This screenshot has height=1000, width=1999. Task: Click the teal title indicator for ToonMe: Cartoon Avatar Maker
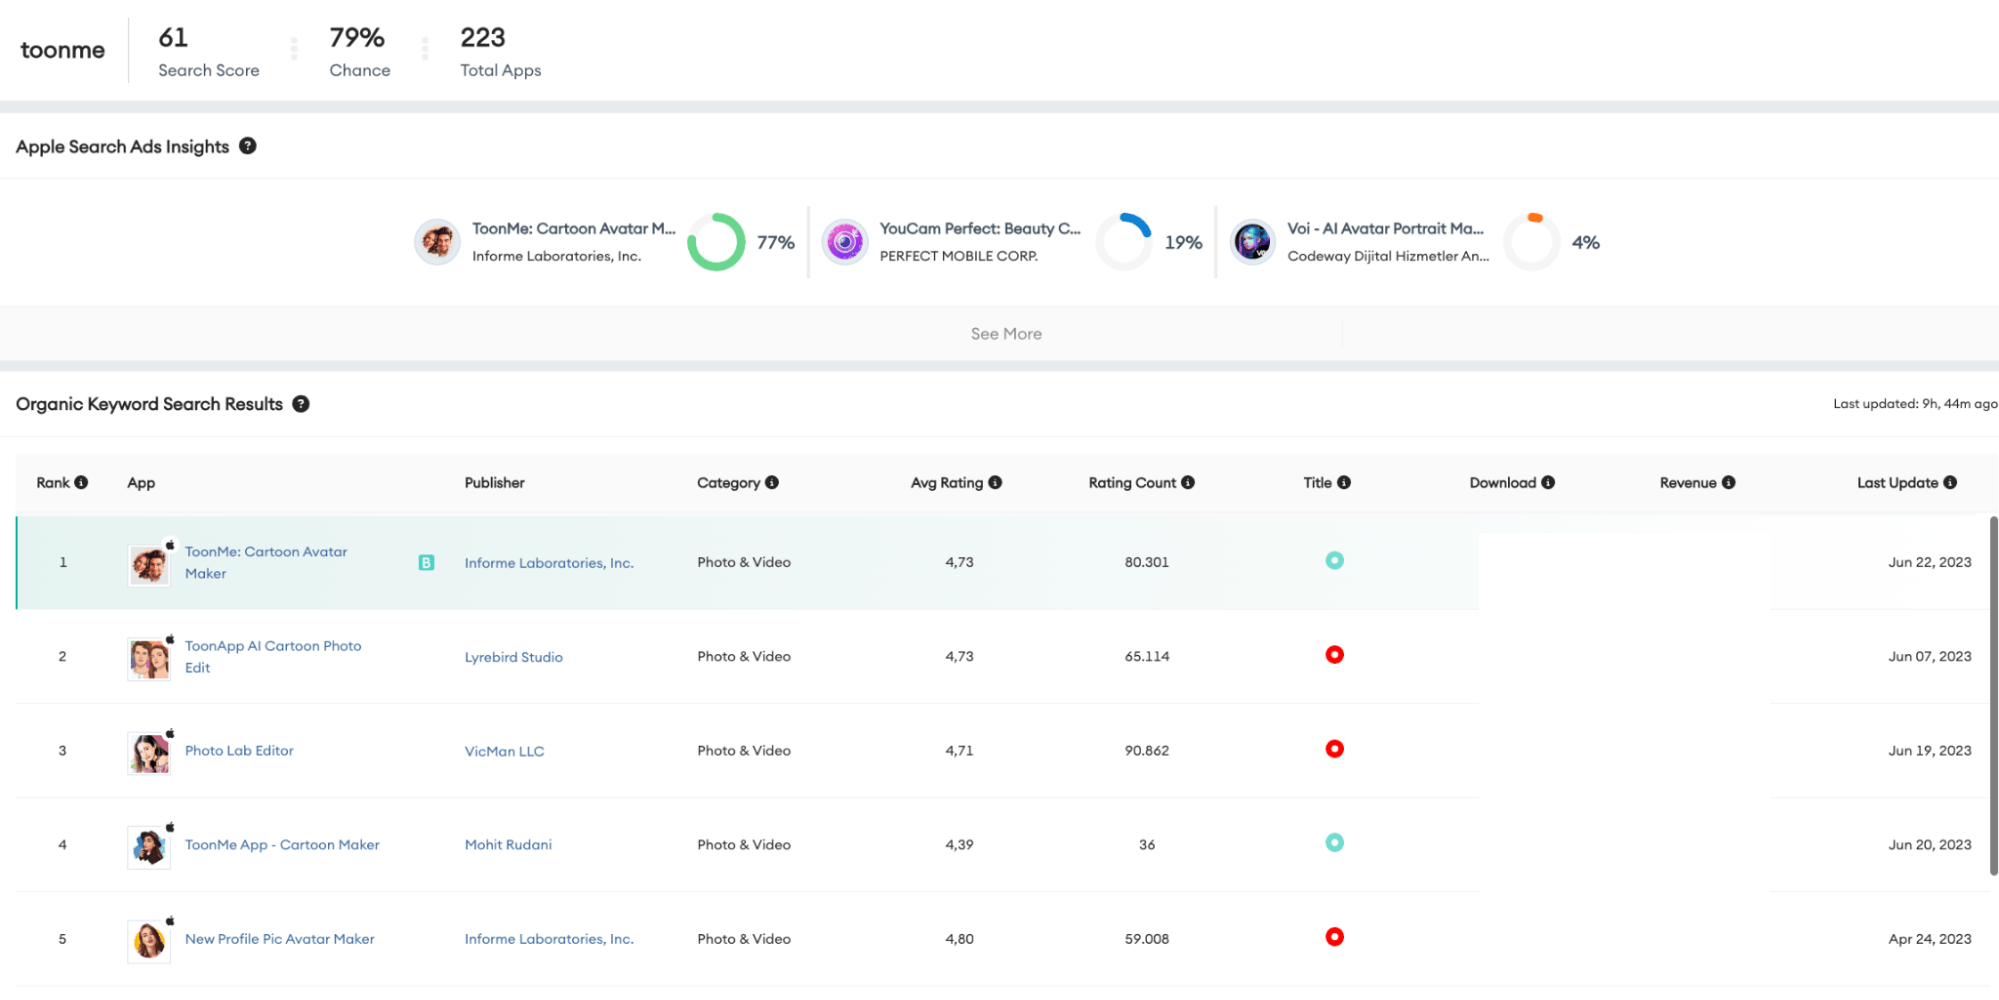[1334, 561]
